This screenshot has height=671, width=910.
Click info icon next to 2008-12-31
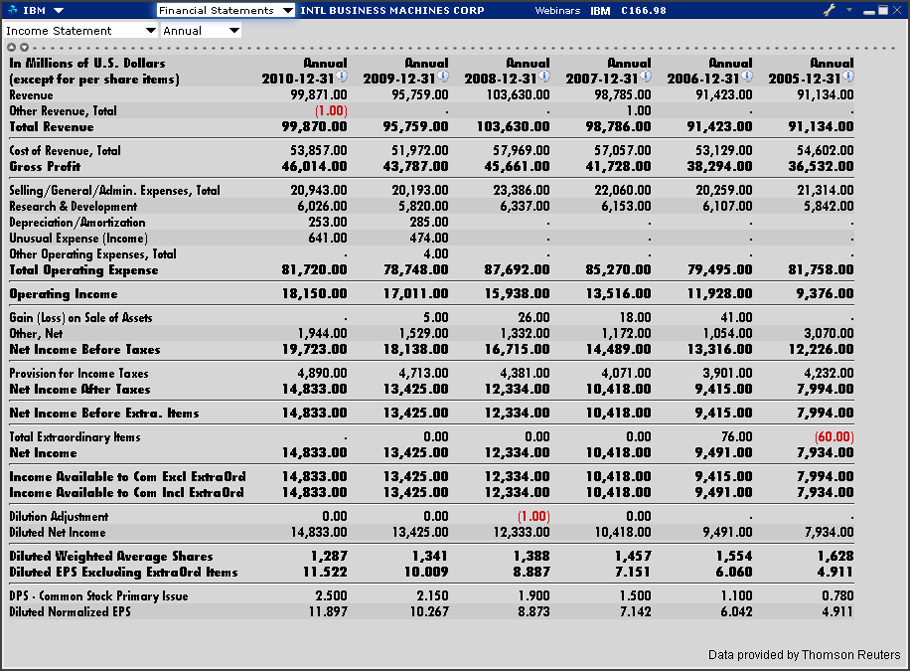(x=544, y=76)
